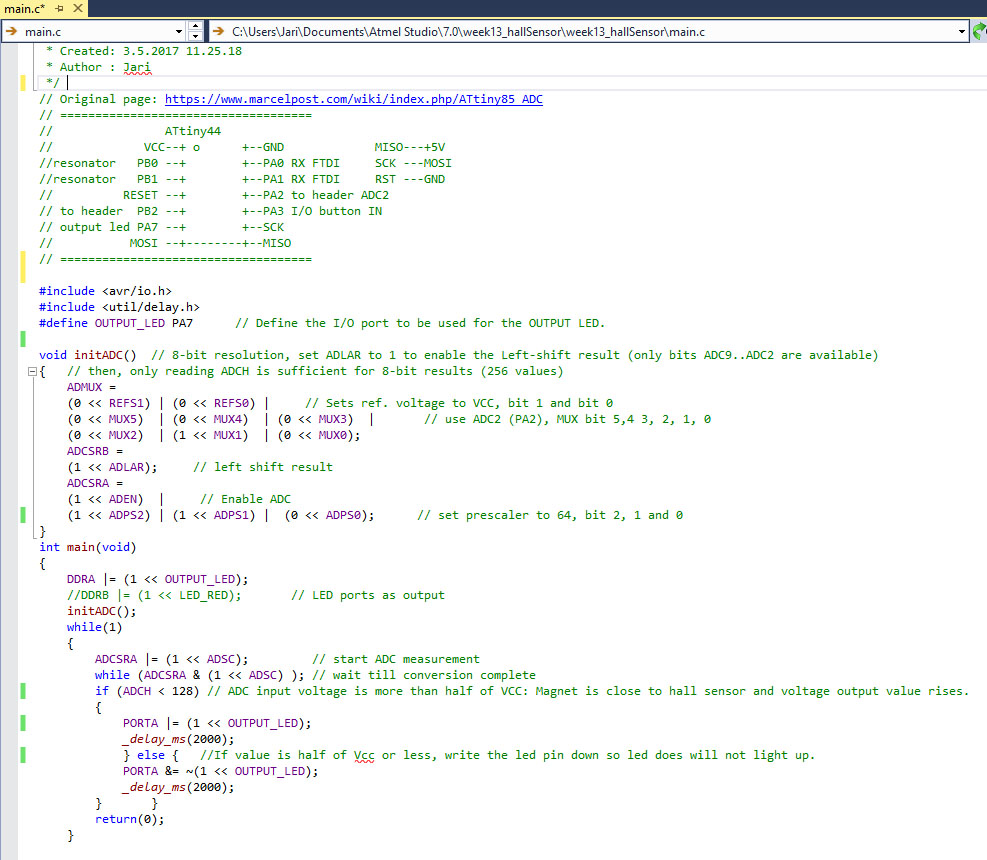Click on 'if (ADCH < 128)' condition
Image resolution: width=987 pixels, height=860 pixels.
click(x=147, y=691)
